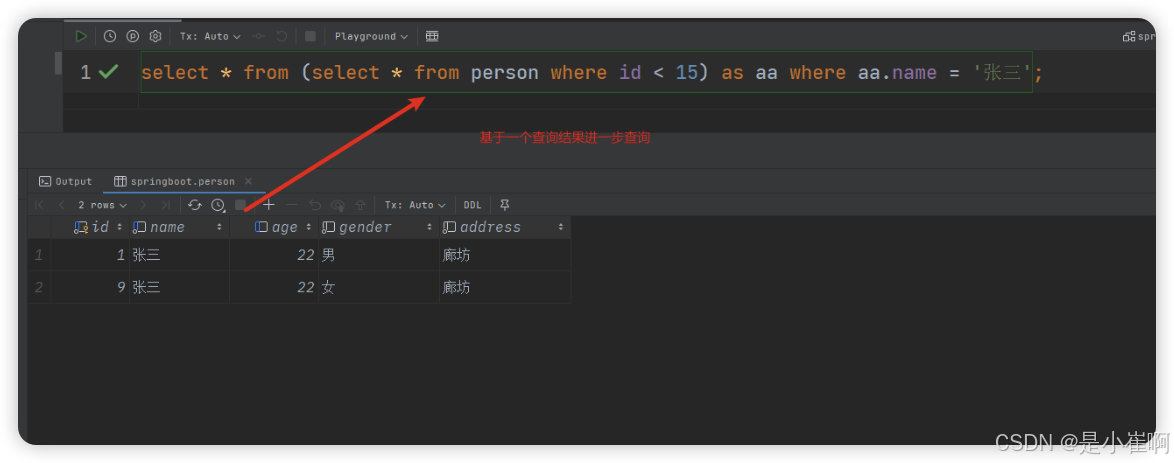
Task: Open auto-refresh interval clock in results toolbar
Action: pos(218,205)
